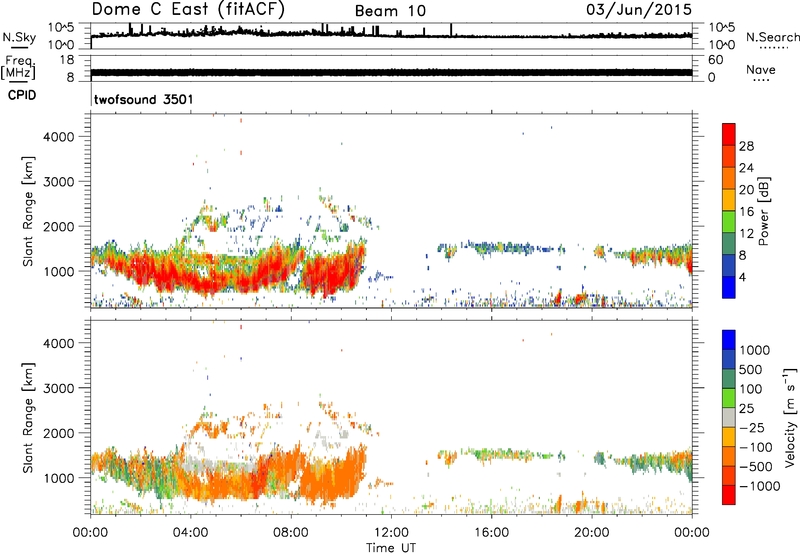Viewport: 800px width, 554px height.
Task: Click the '16' power colorbar tick label
Action: pos(746,212)
